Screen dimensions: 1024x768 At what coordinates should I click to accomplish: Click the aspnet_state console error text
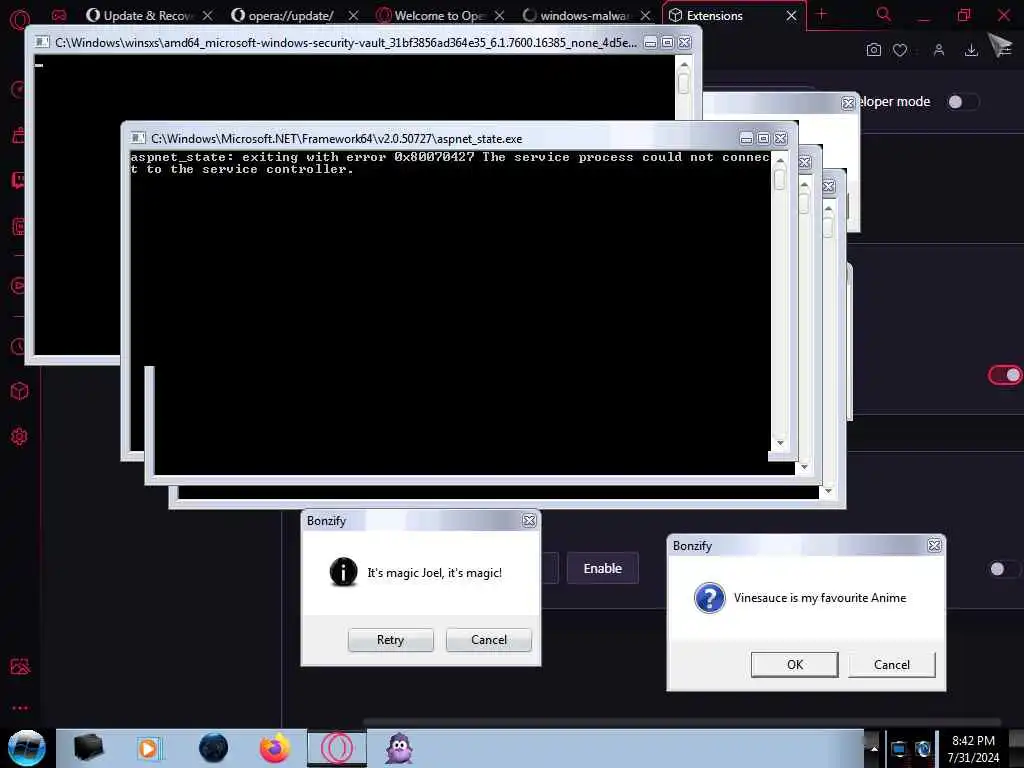[x=450, y=163]
